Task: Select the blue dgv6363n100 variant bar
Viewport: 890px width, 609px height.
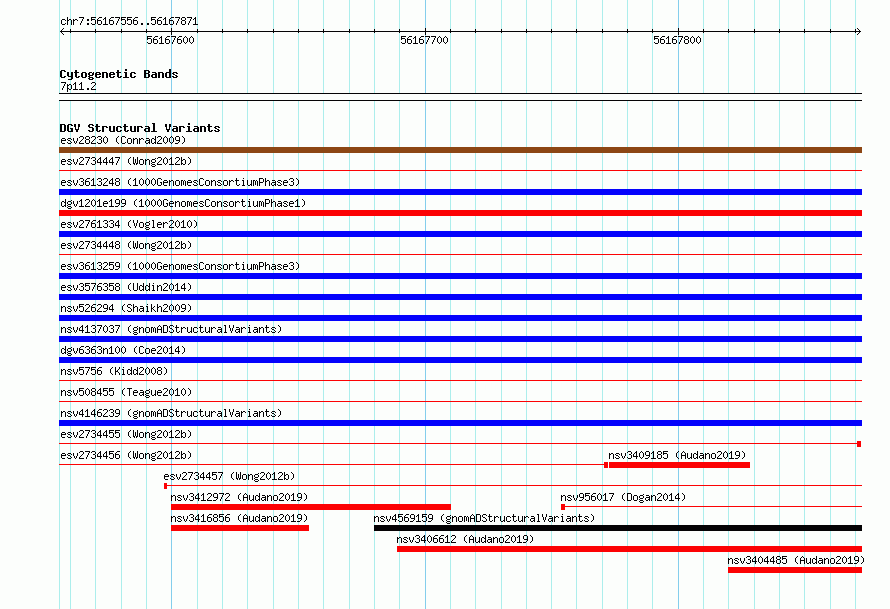Action: (460, 360)
